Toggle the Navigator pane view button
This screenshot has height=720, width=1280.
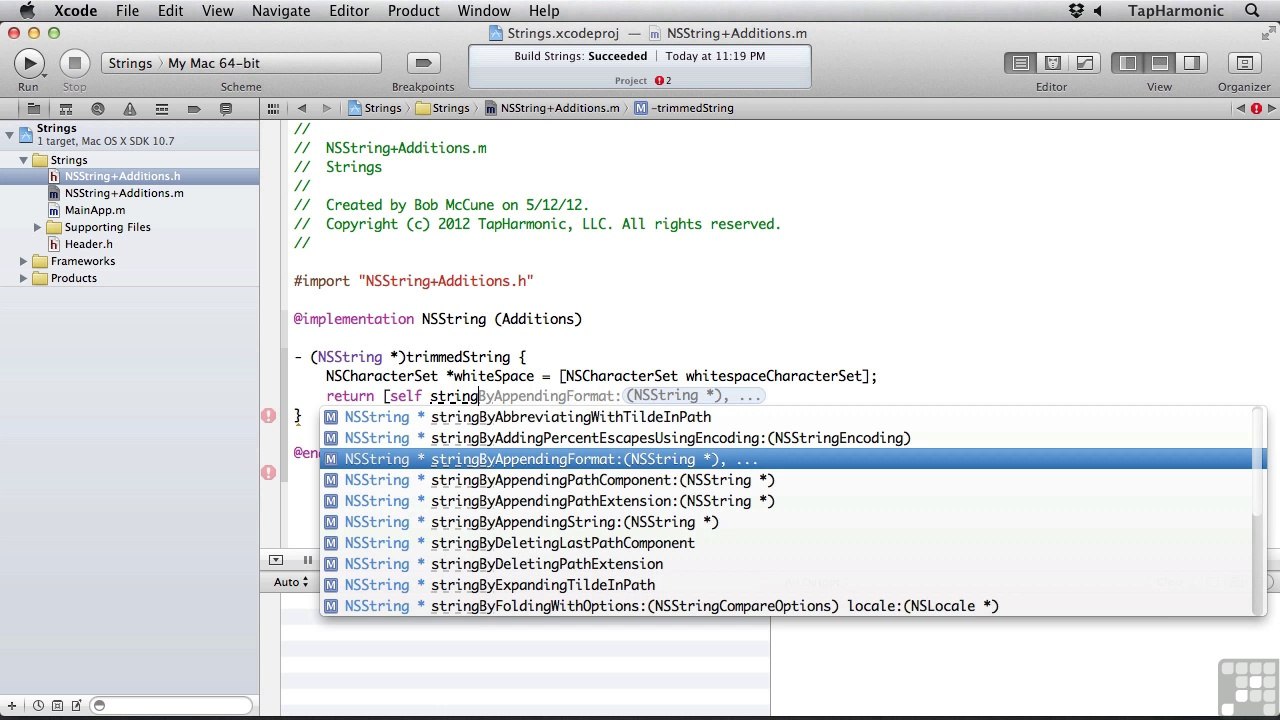click(1128, 63)
